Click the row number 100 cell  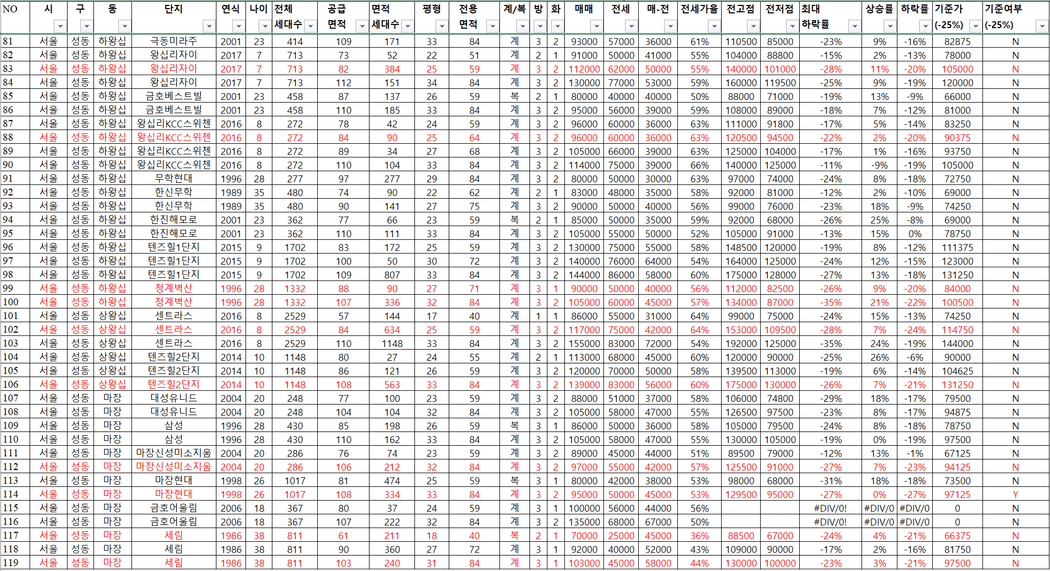(x=15, y=303)
